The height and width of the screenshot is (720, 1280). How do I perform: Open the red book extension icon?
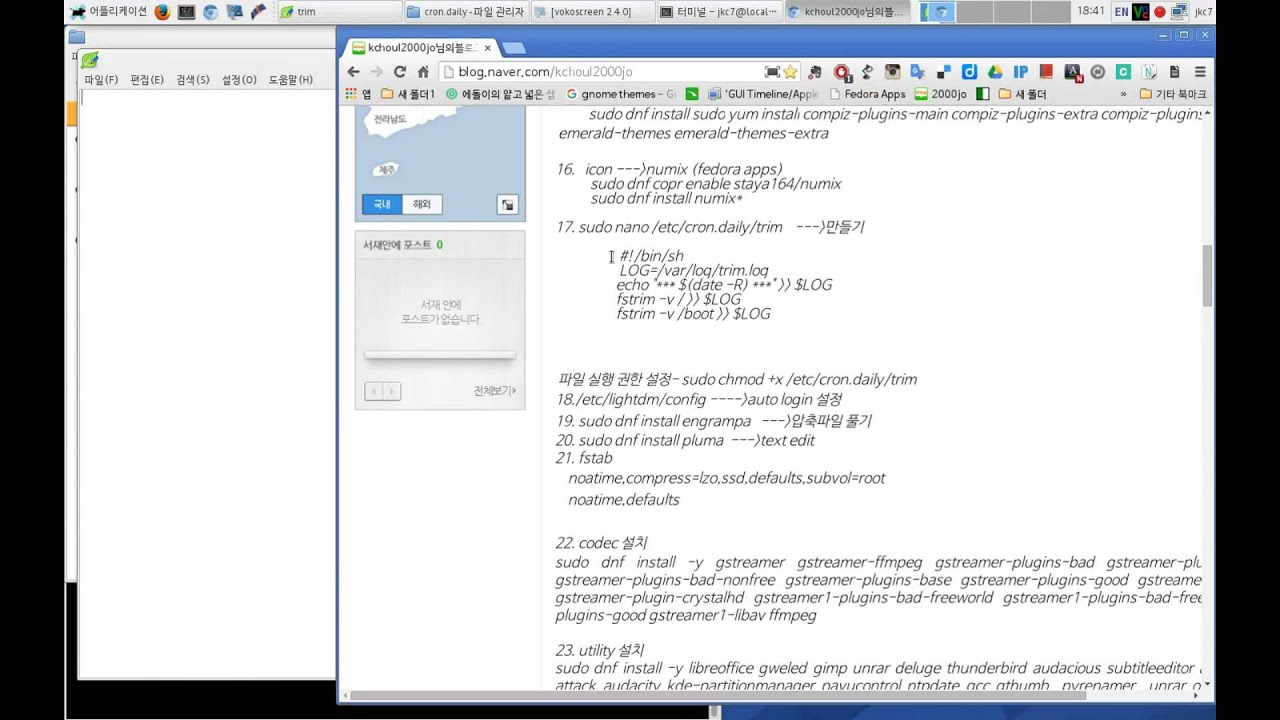coord(1046,72)
